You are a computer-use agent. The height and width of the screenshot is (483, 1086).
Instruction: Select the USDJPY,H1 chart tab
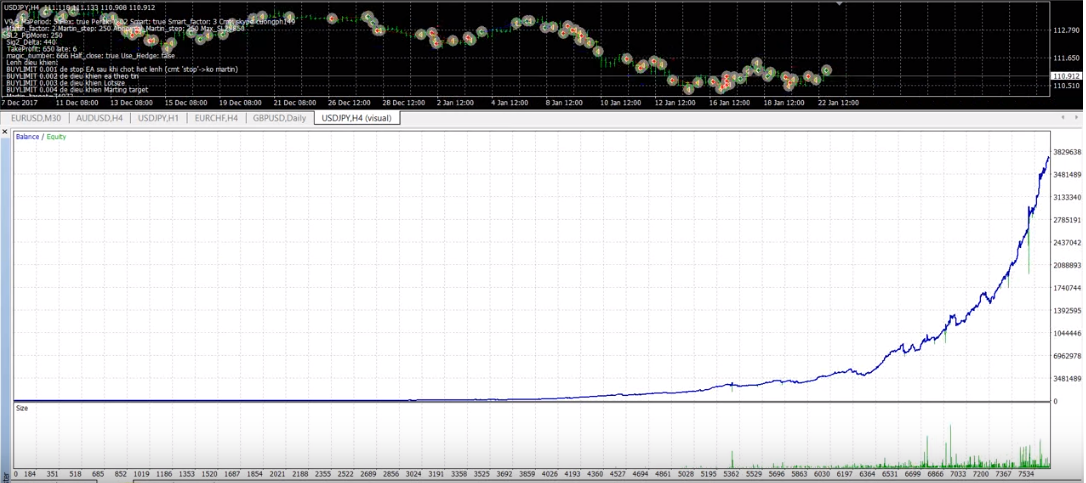pos(158,118)
